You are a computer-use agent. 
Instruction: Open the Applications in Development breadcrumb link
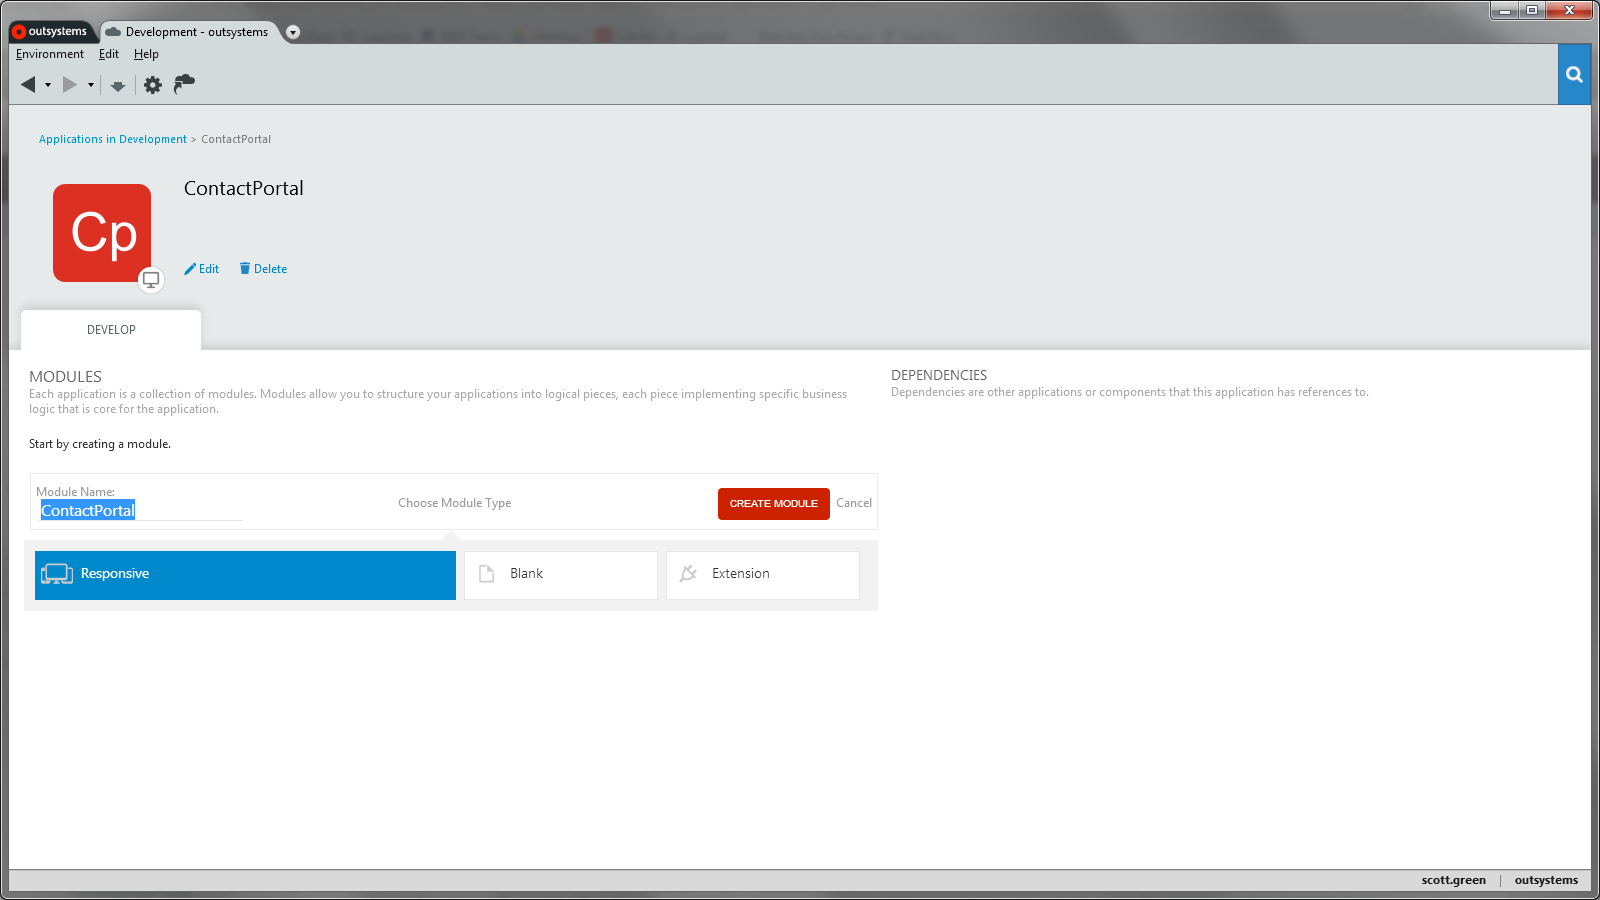112,139
